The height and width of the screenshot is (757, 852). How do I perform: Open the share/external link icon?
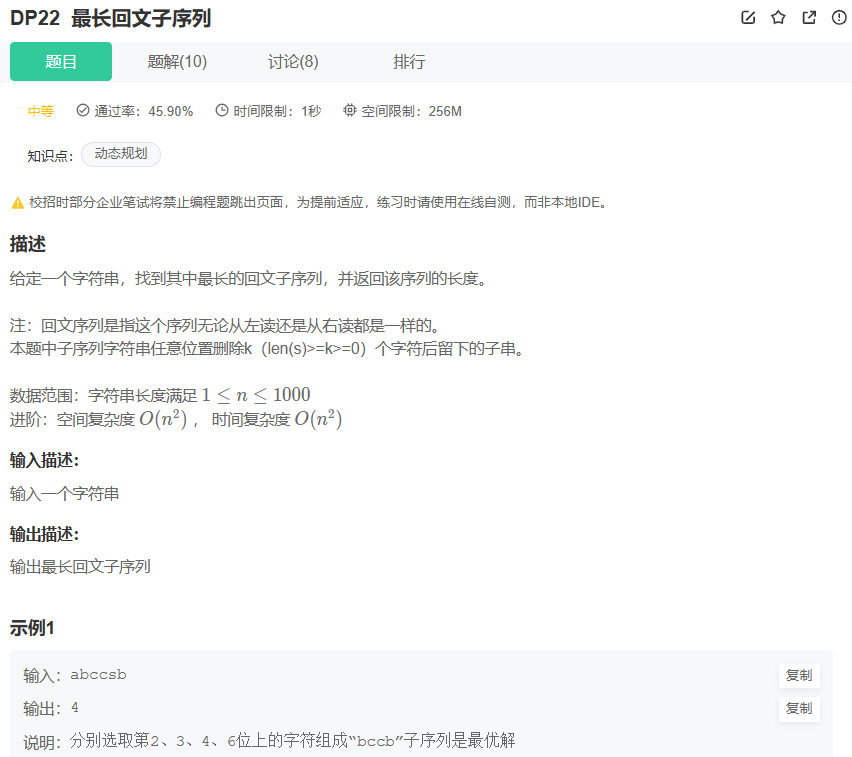(808, 18)
